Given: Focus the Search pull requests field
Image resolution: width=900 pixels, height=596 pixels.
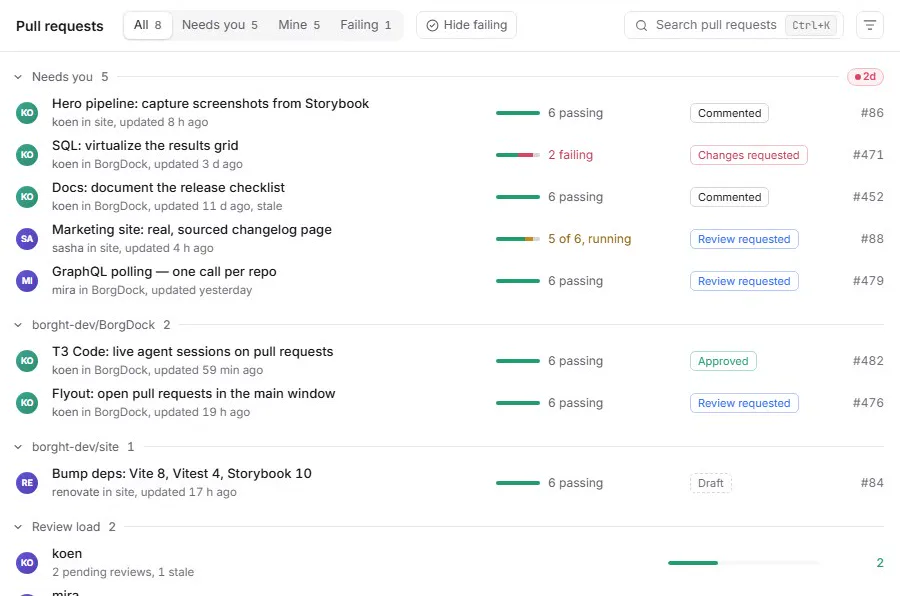Looking at the screenshot, I should tap(734, 25).
